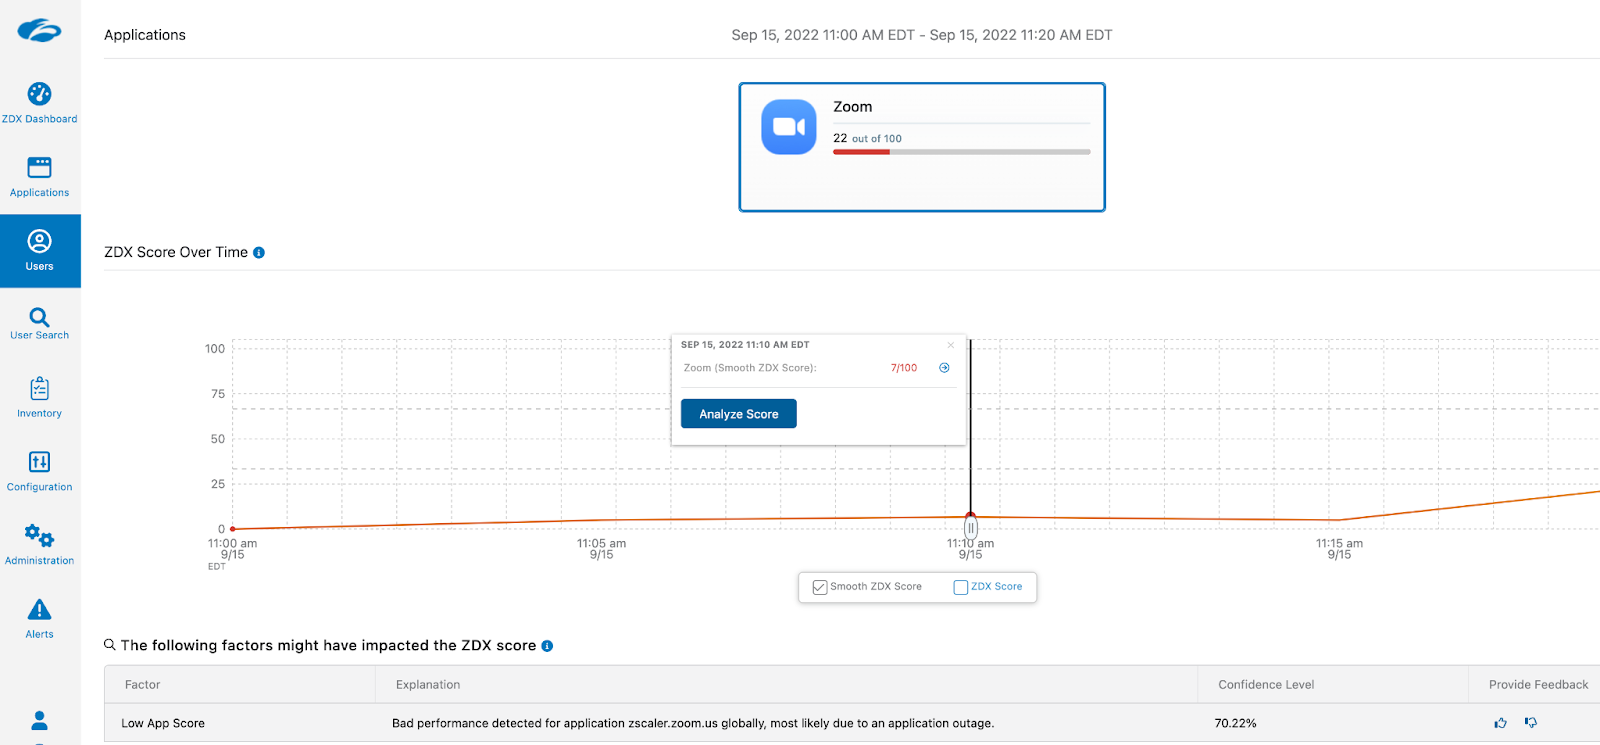Click the thumbs up feedback icon
This screenshot has height=745, width=1600.
pyautogui.click(x=1500, y=723)
